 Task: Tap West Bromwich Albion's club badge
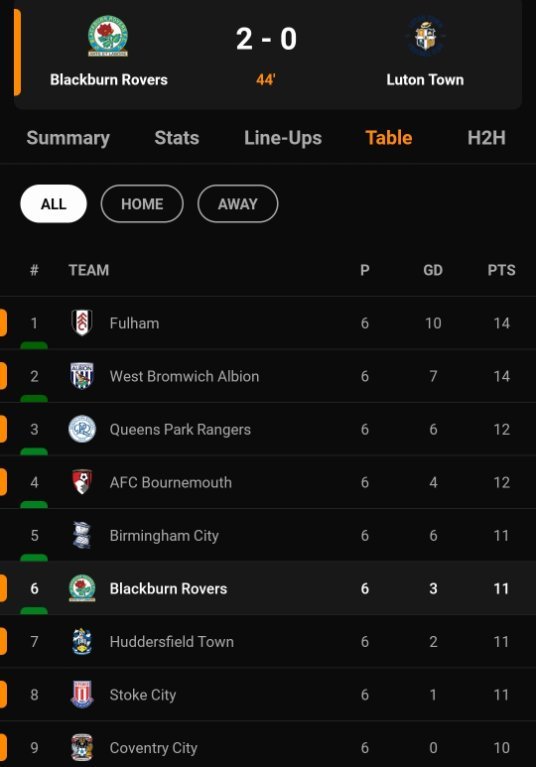click(82, 376)
